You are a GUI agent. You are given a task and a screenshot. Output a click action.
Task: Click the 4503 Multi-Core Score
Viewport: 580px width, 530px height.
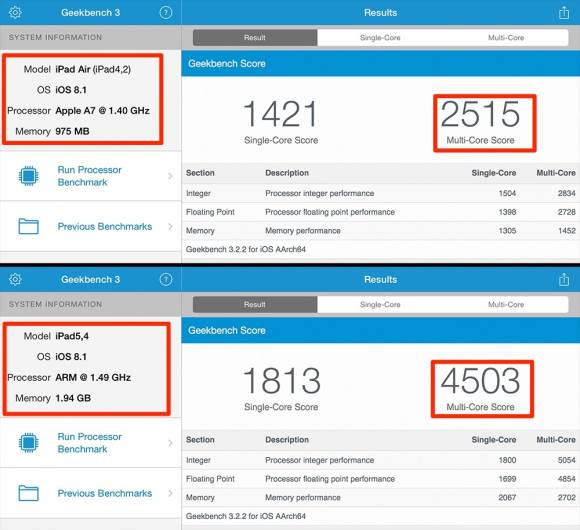(x=480, y=381)
